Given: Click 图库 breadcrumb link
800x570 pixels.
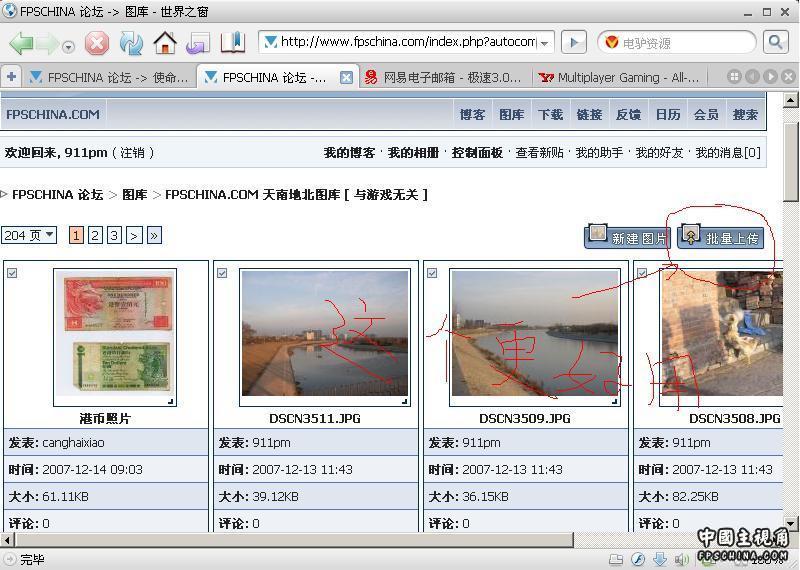Looking at the screenshot, I should coord(135,194).
